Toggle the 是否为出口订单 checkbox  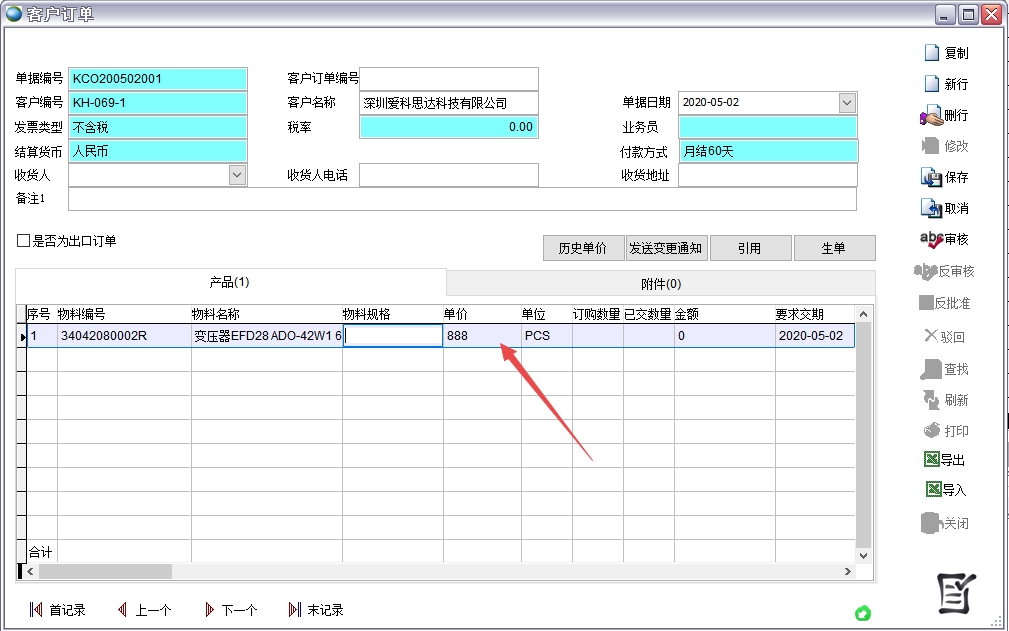coord(24,241)
